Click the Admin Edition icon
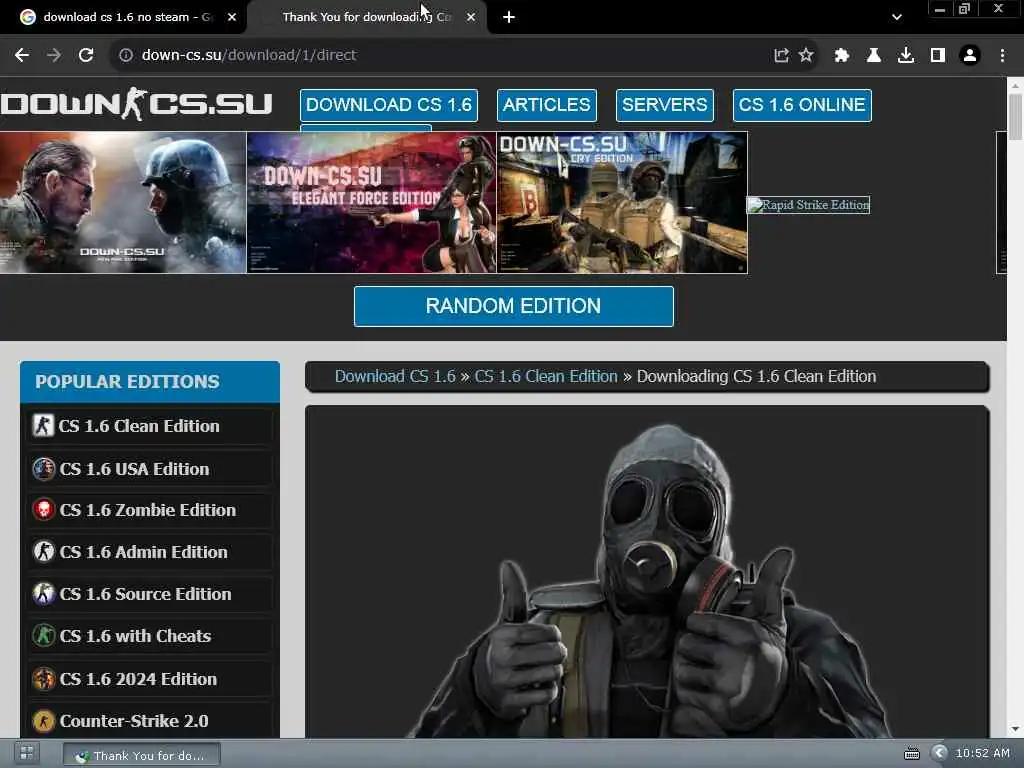The width and height of the screenshot is (1024, 768). click(44, 552)
